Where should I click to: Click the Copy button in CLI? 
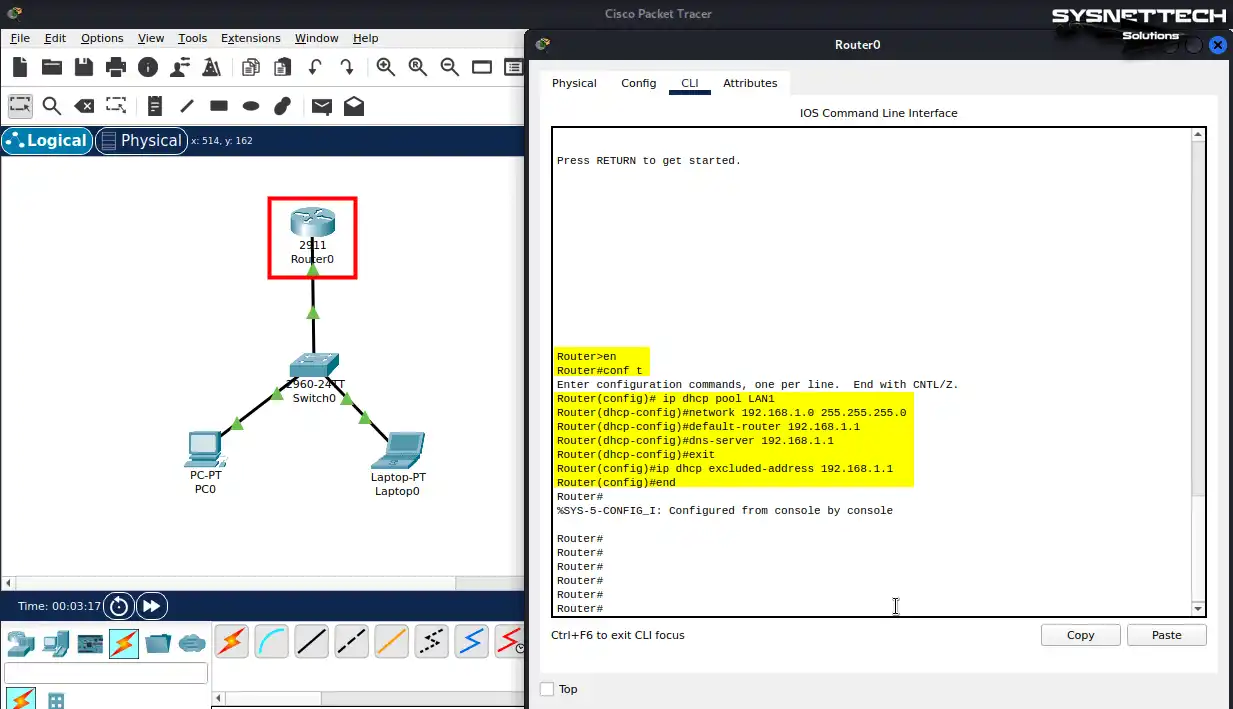[1080, 635]
